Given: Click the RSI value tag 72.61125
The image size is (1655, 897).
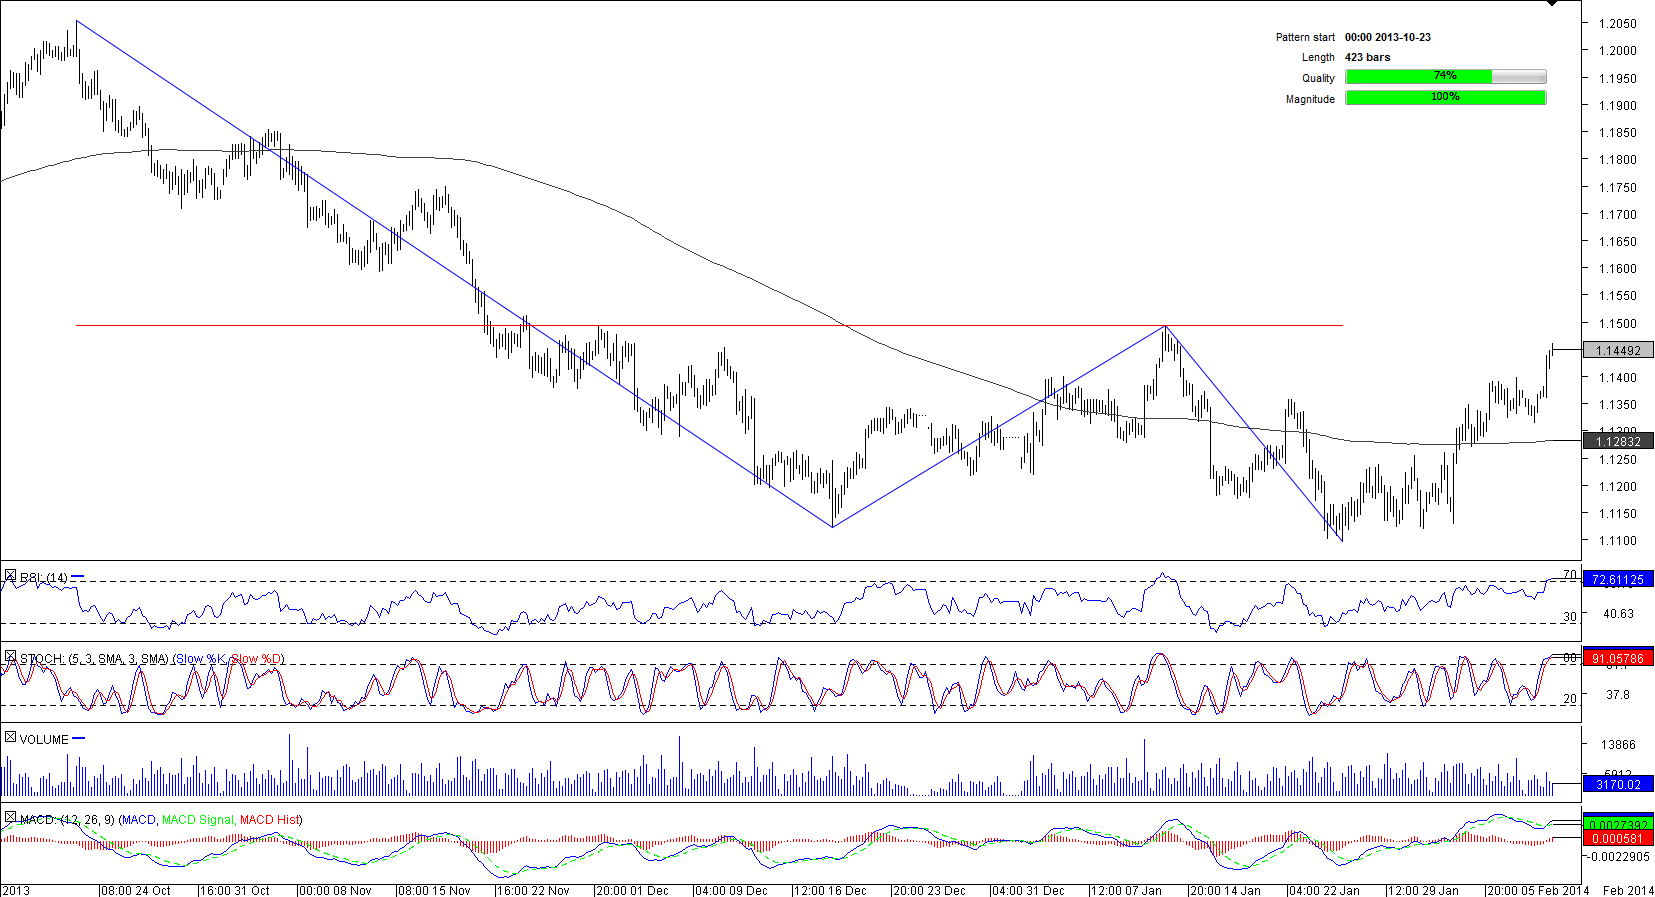Looking at the screenshot, I should (x=1618, y=579).
